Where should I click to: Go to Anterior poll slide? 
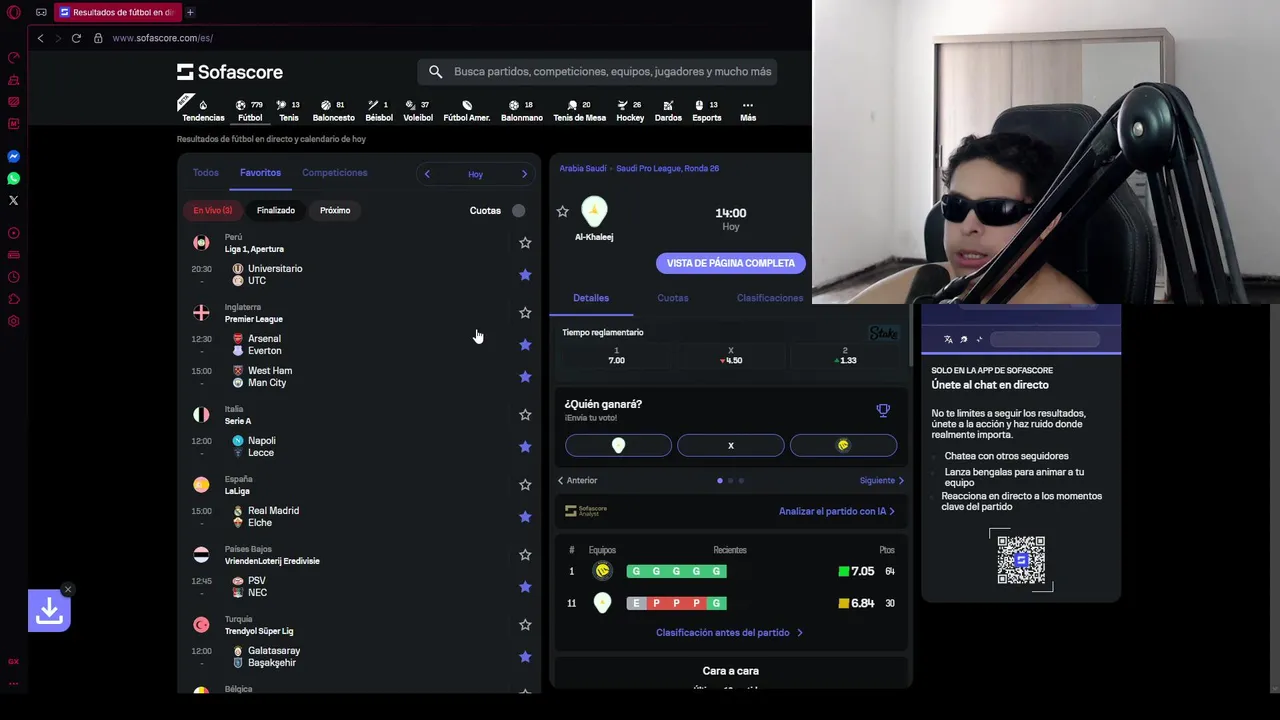coord(577,481)
